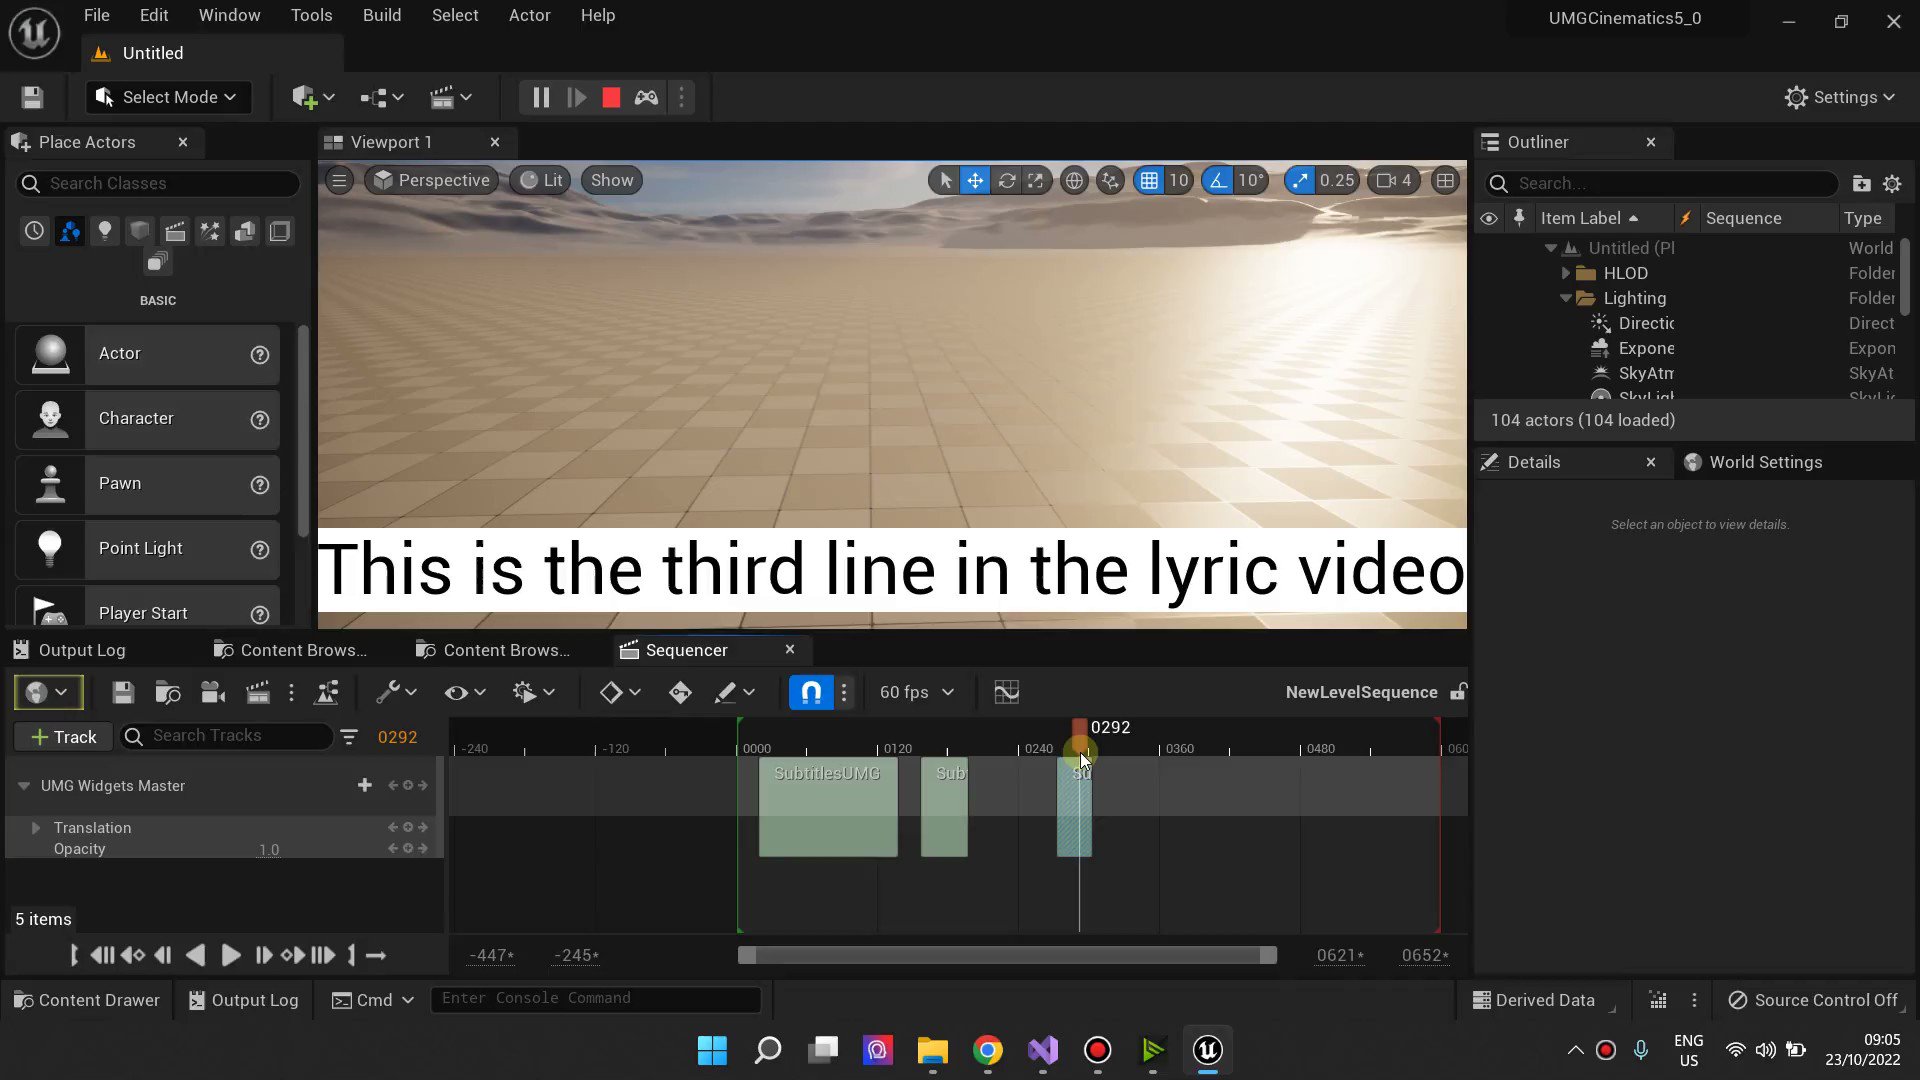
Task: Switch to the Output Log tab
Action: click(70, 650)
